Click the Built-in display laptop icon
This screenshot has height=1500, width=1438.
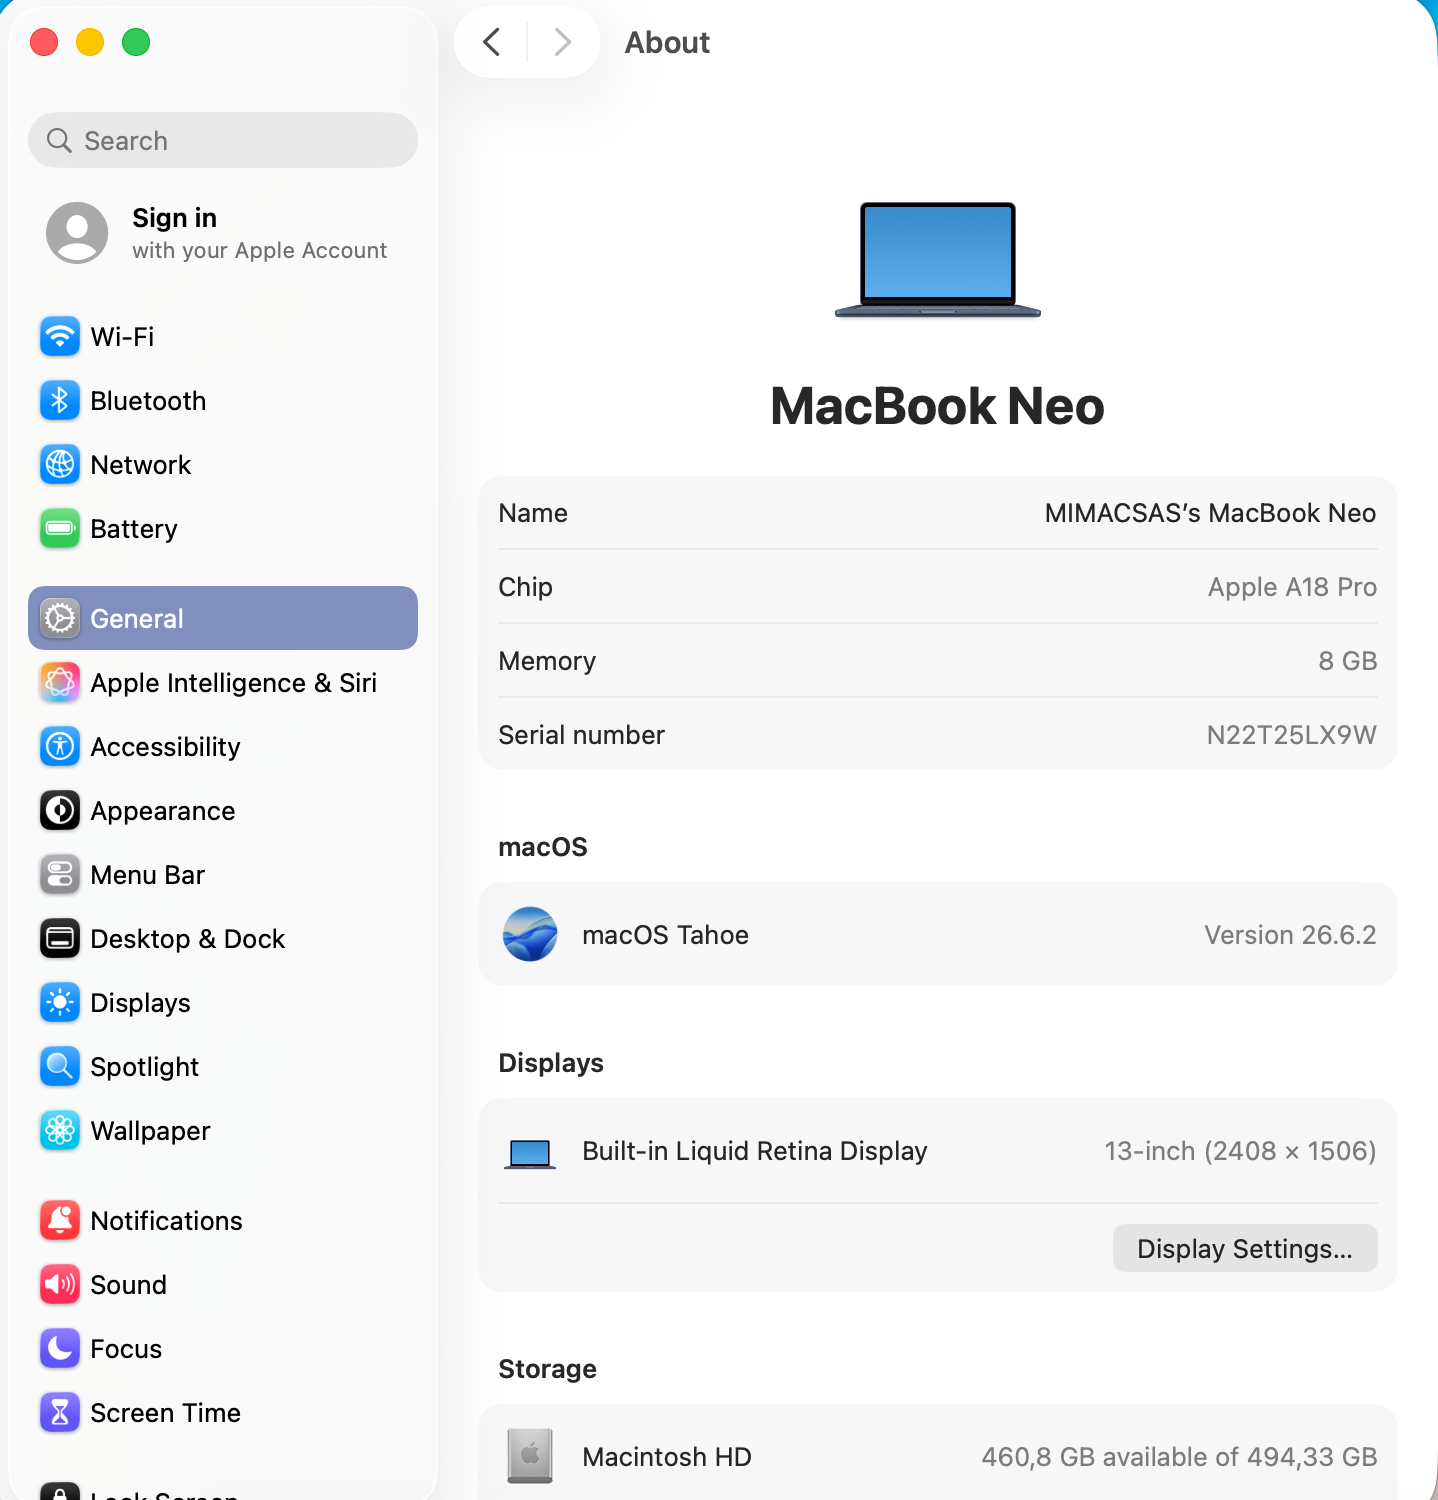530,1154
